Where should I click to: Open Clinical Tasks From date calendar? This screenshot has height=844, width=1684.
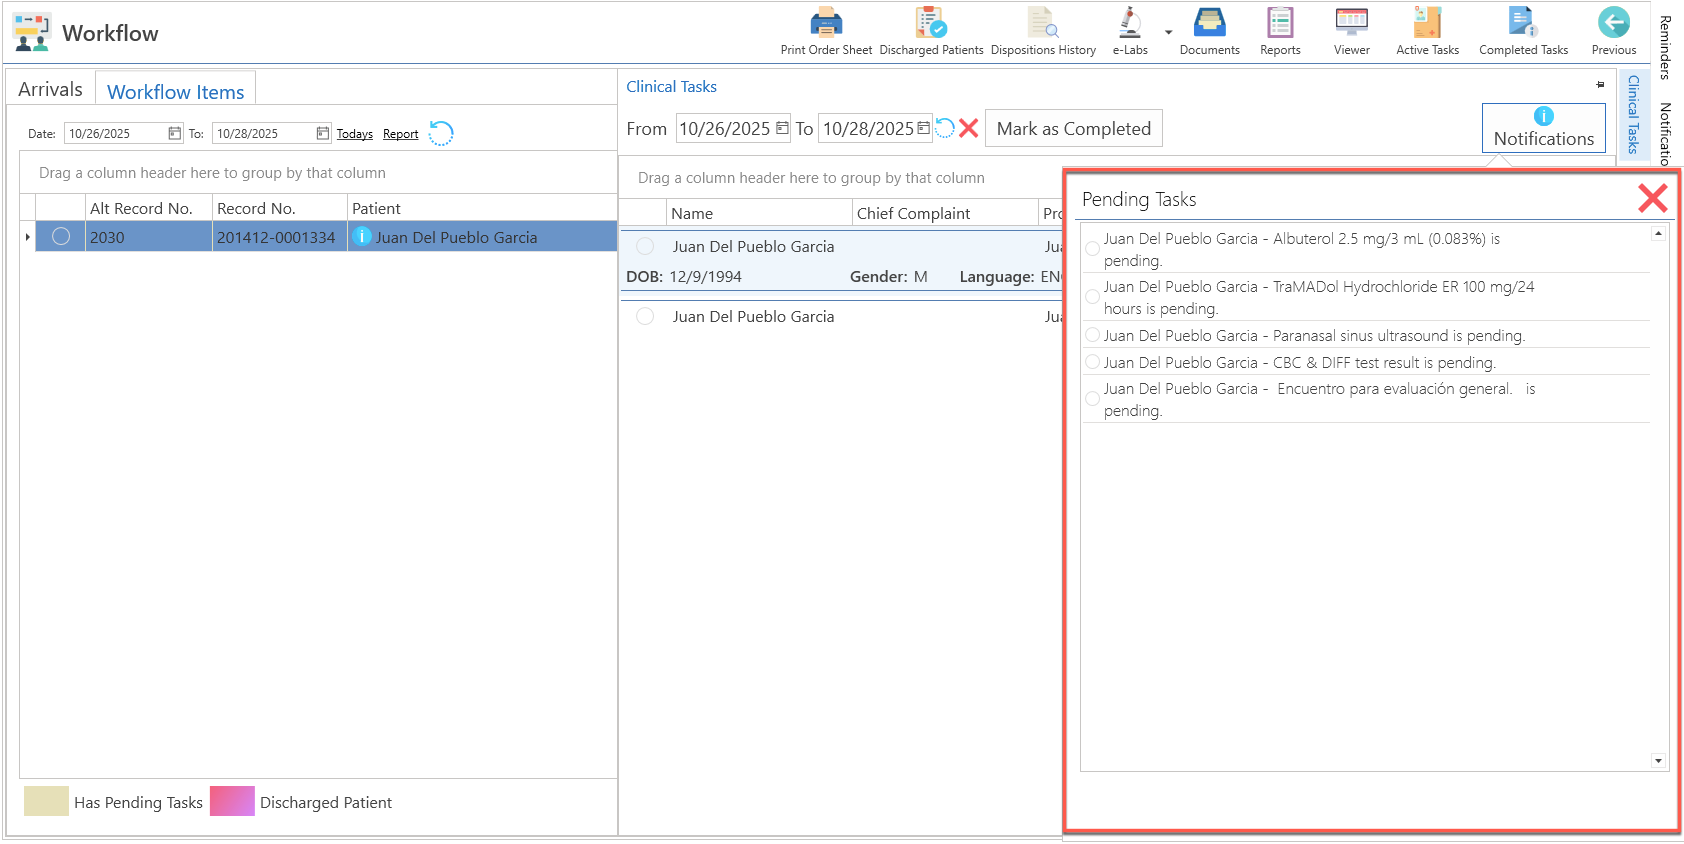pyautogui.click(x=782, y=128)
